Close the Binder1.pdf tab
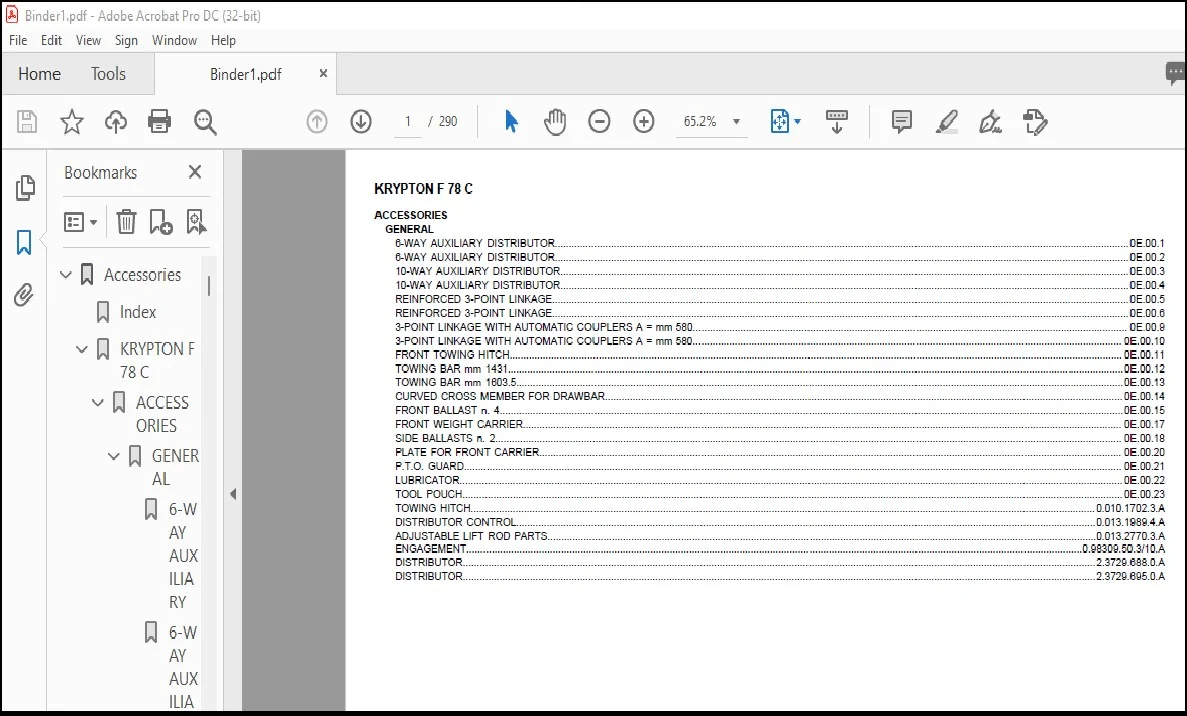 (323, 73)
